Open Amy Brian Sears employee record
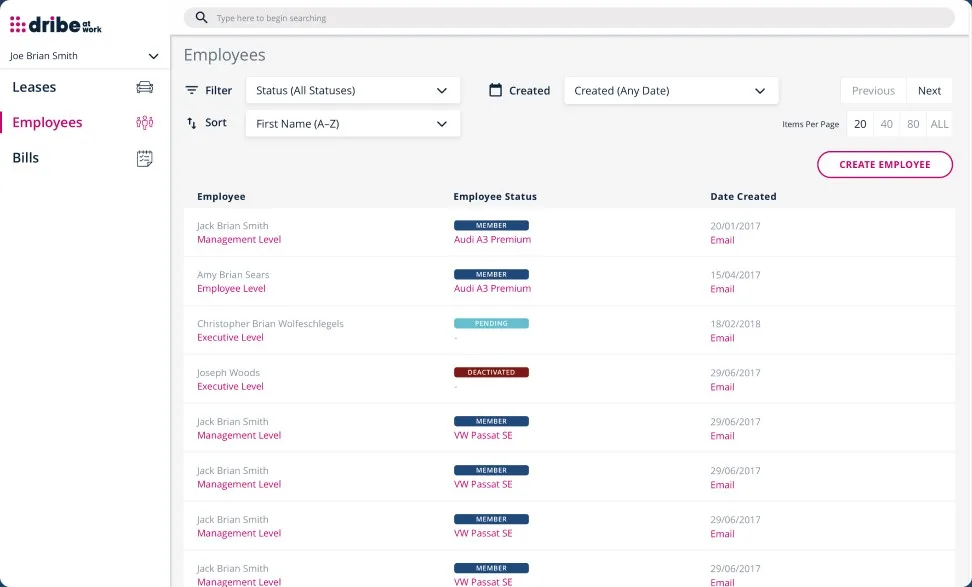972x587 pixels. (233, 275)
